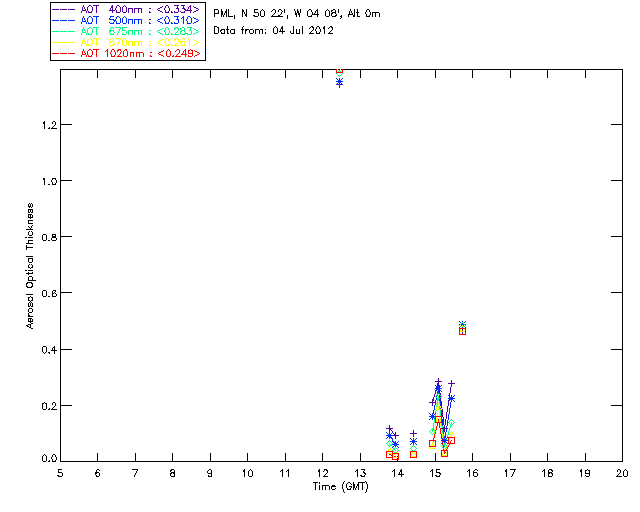Viewport: 640px width, 512px height.
Task: Click the y-axis tick label '0.2'
Action: coord(49,406)
